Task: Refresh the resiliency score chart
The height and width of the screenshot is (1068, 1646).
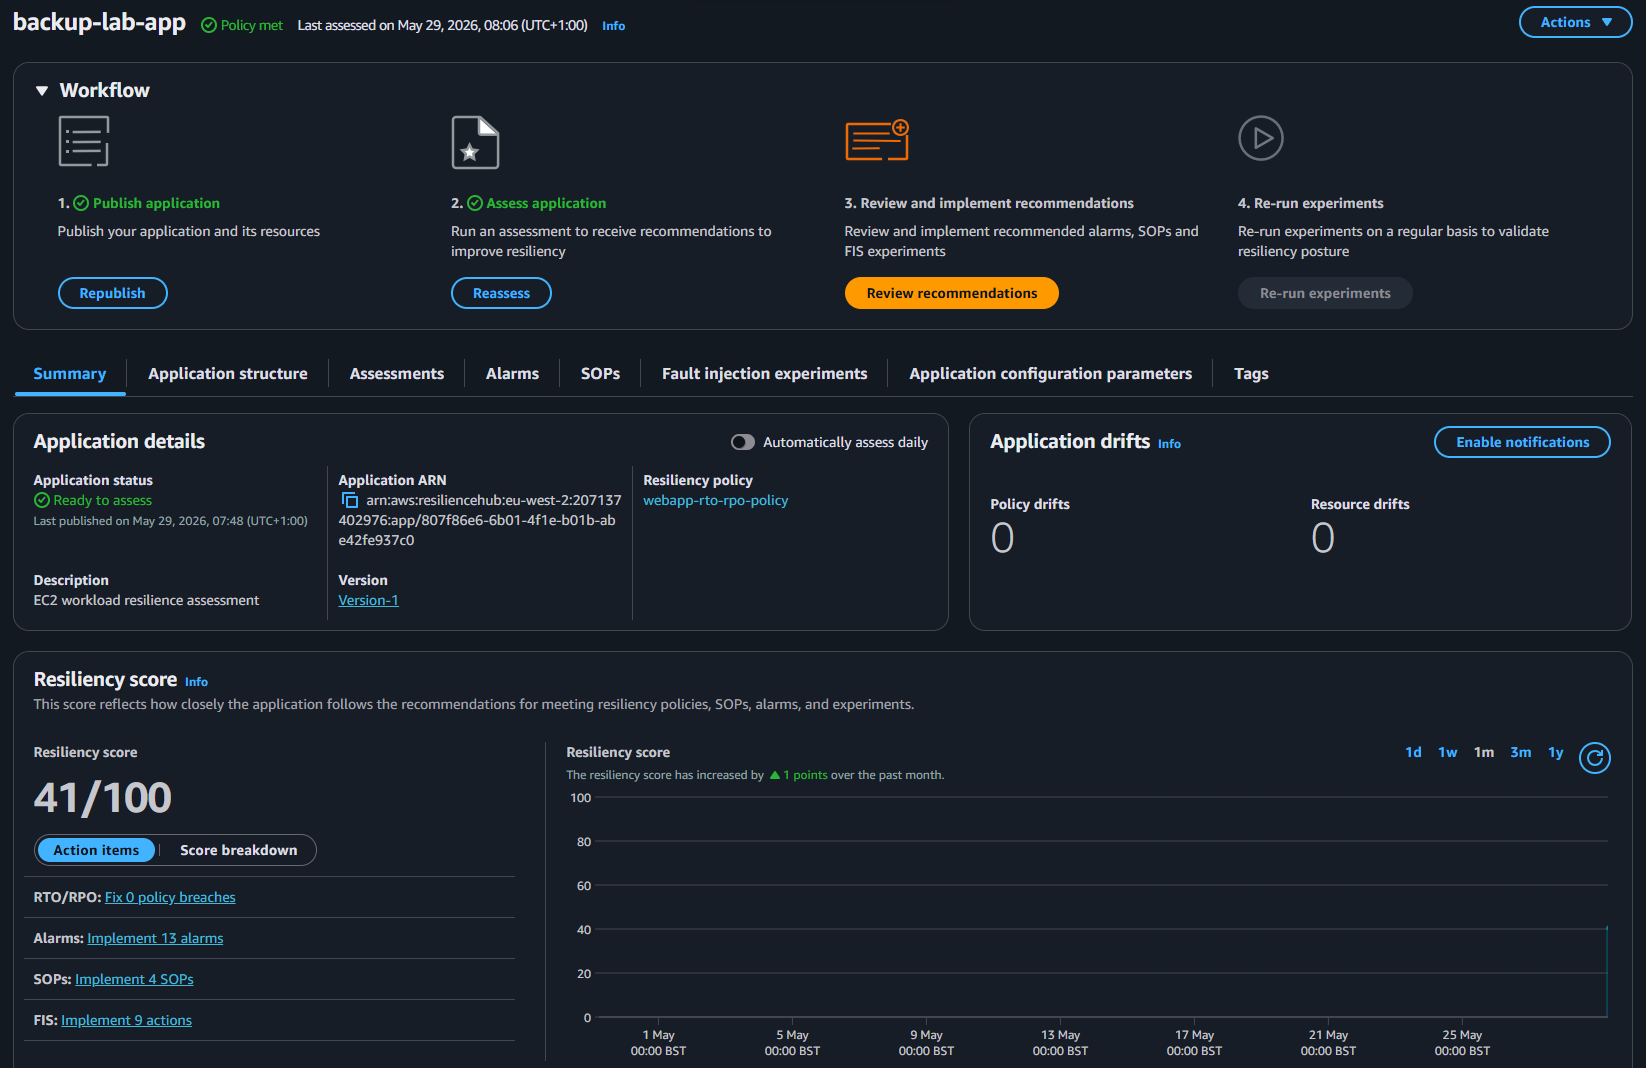Action: click(1595, 758)
